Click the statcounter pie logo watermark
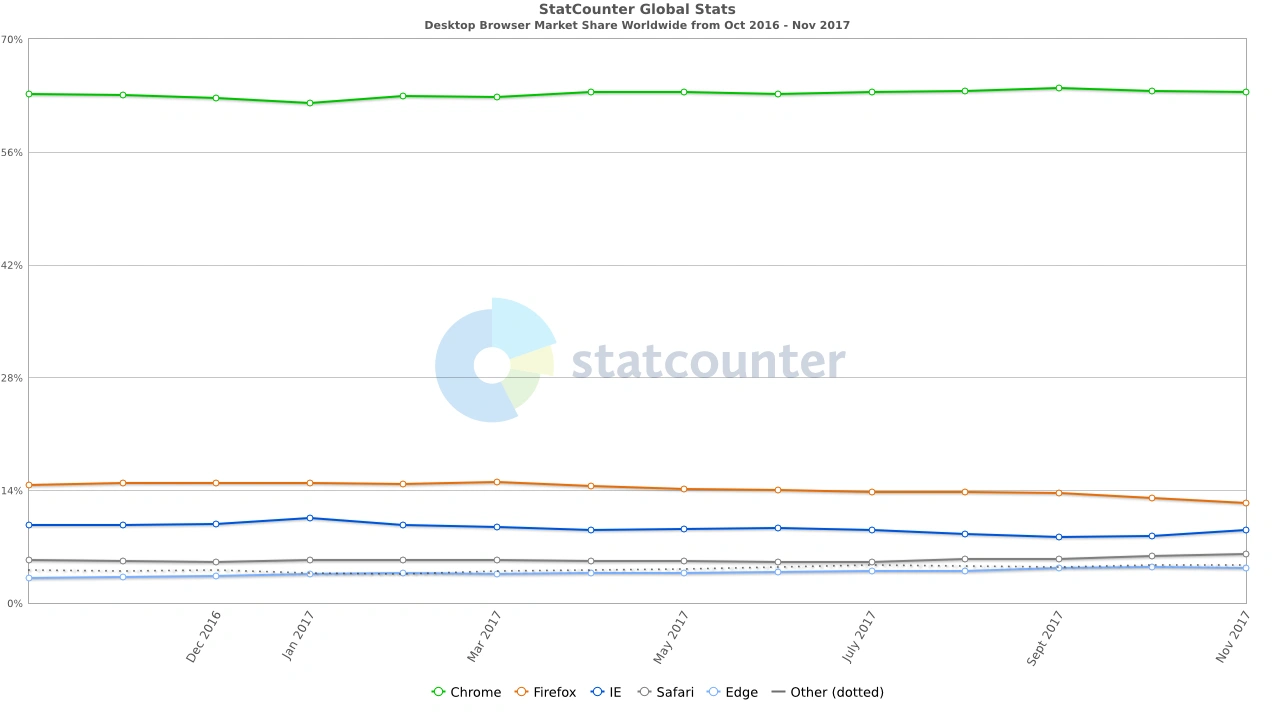The width and height of the screenshot is (1280, 720). tap(495, 360)
